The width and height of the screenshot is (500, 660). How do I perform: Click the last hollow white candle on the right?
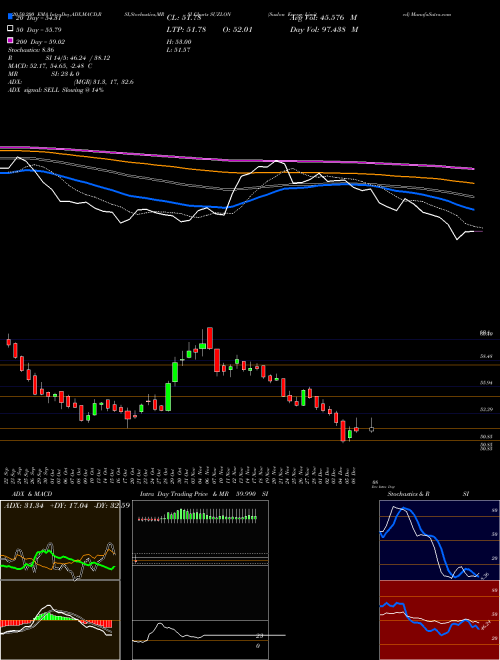tap(372, 429)
